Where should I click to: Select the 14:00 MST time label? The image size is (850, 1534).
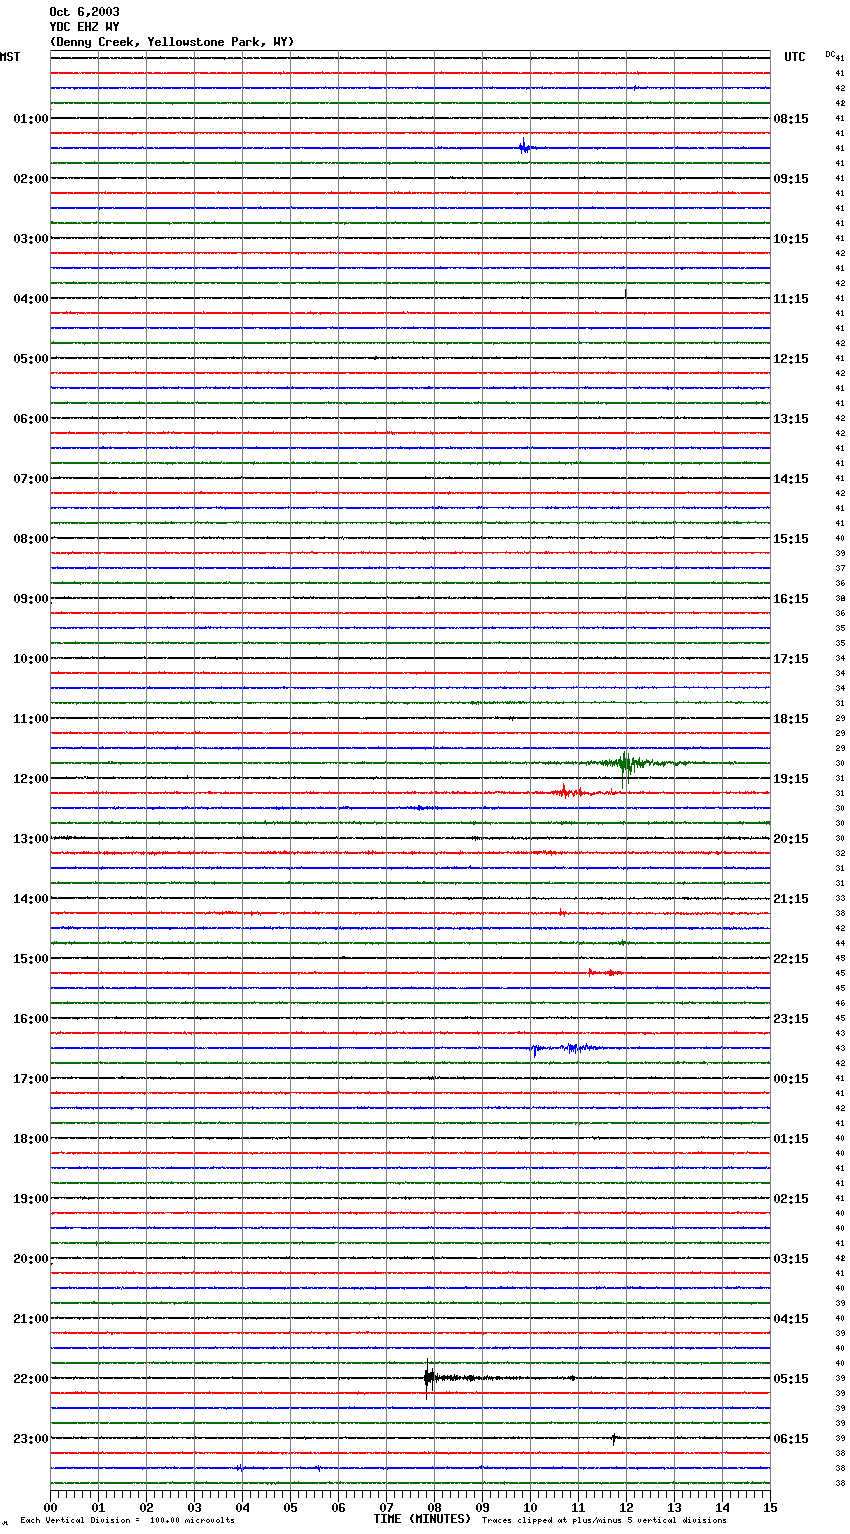click(x=30, y=899)
